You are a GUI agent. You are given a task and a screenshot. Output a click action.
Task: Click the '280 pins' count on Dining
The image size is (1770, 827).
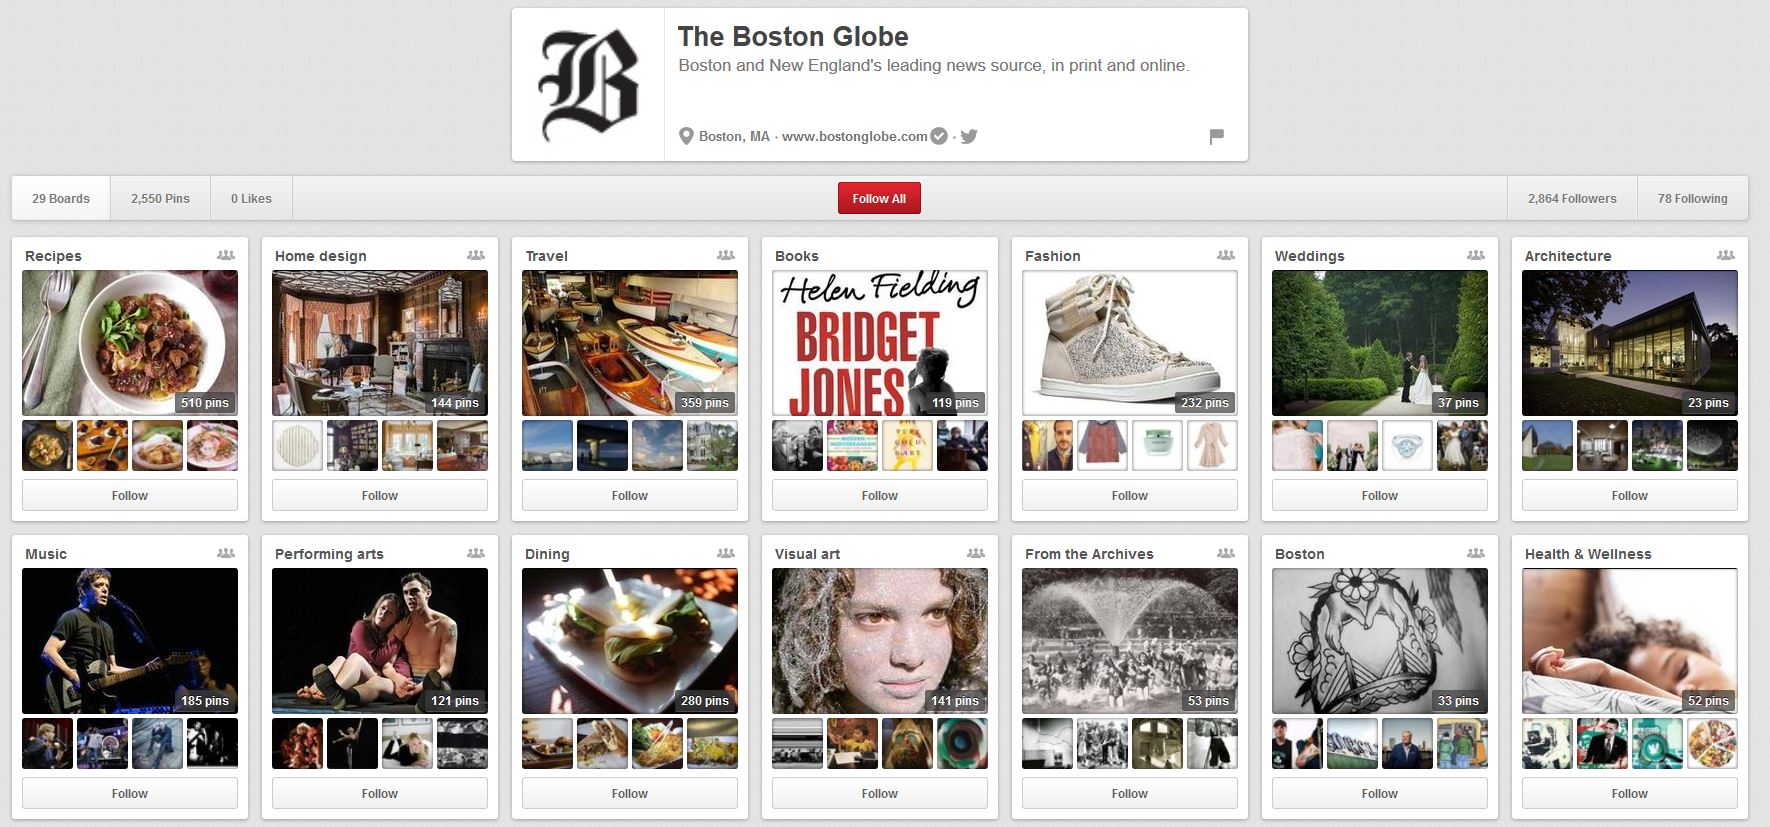coord(705,701)
